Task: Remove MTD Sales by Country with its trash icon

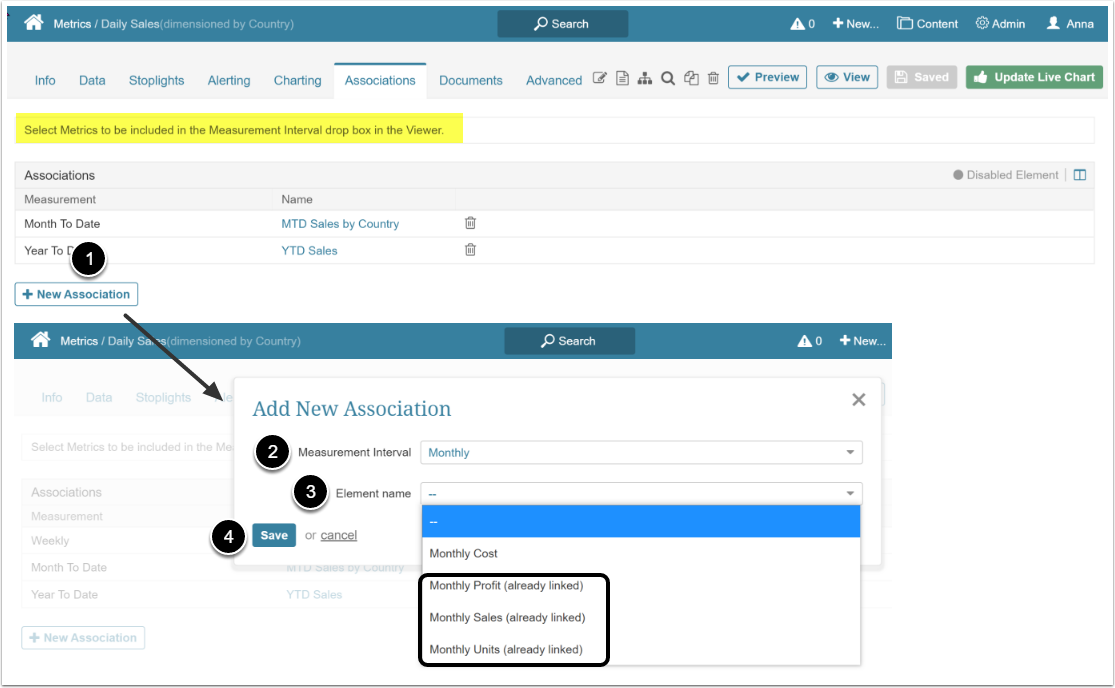Action: 470,223
